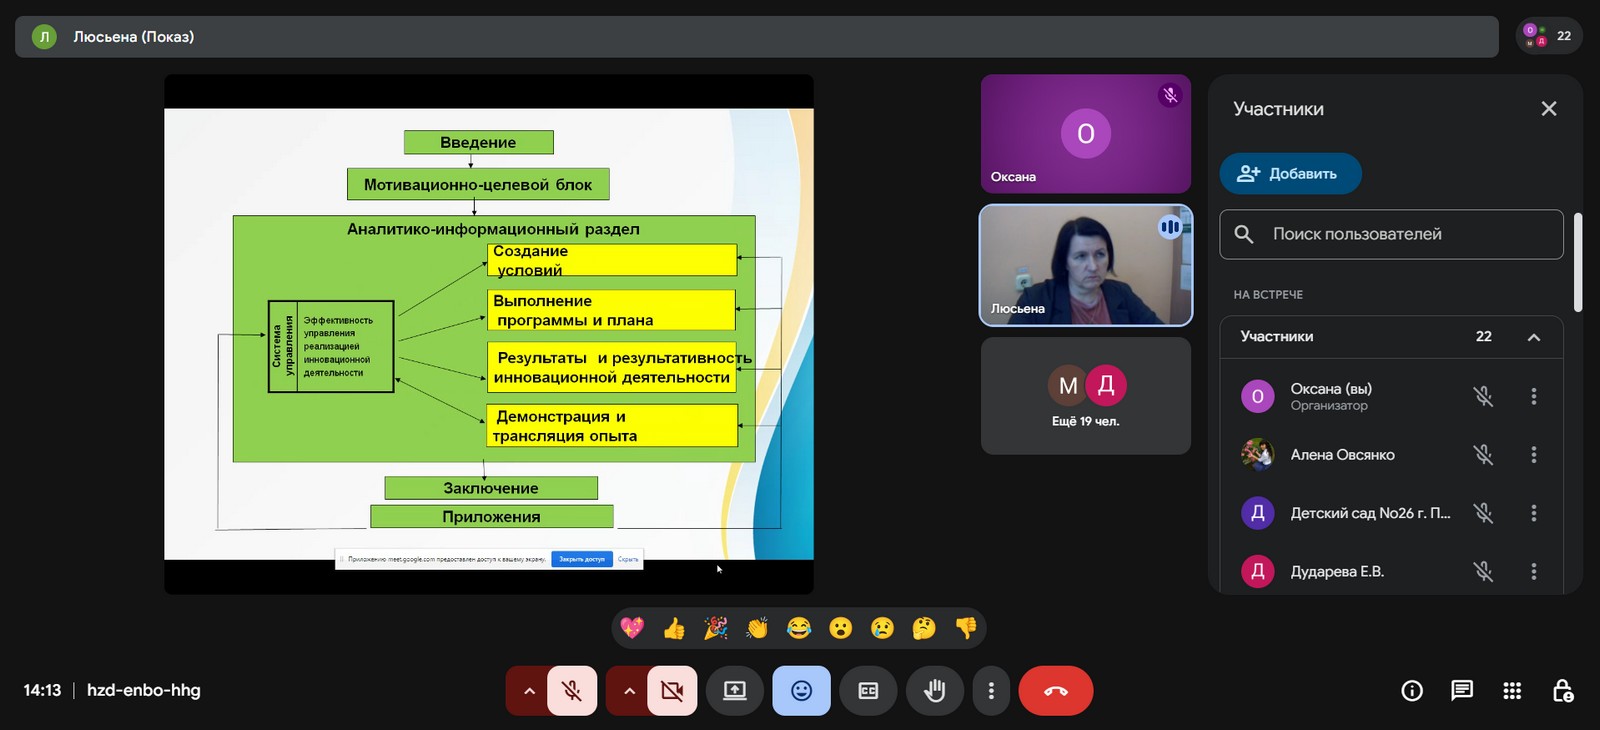Toggle the microphone mute button
This screenshot has width=1600, height=730.
coord(572,691)
